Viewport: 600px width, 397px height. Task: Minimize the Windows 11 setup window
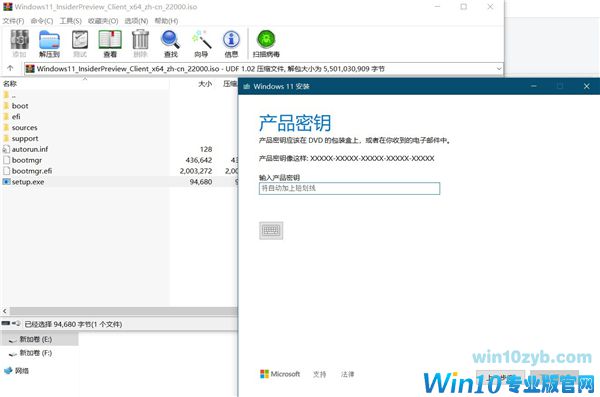533,86
